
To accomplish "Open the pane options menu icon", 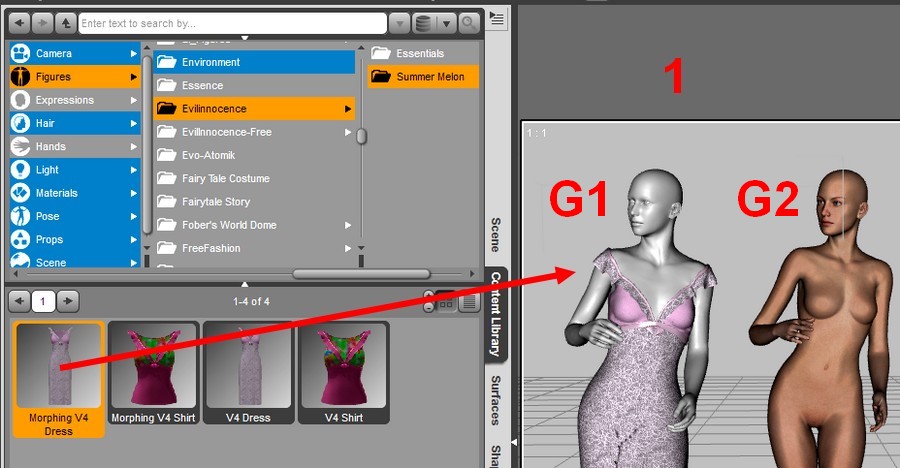I will (496, 18).
